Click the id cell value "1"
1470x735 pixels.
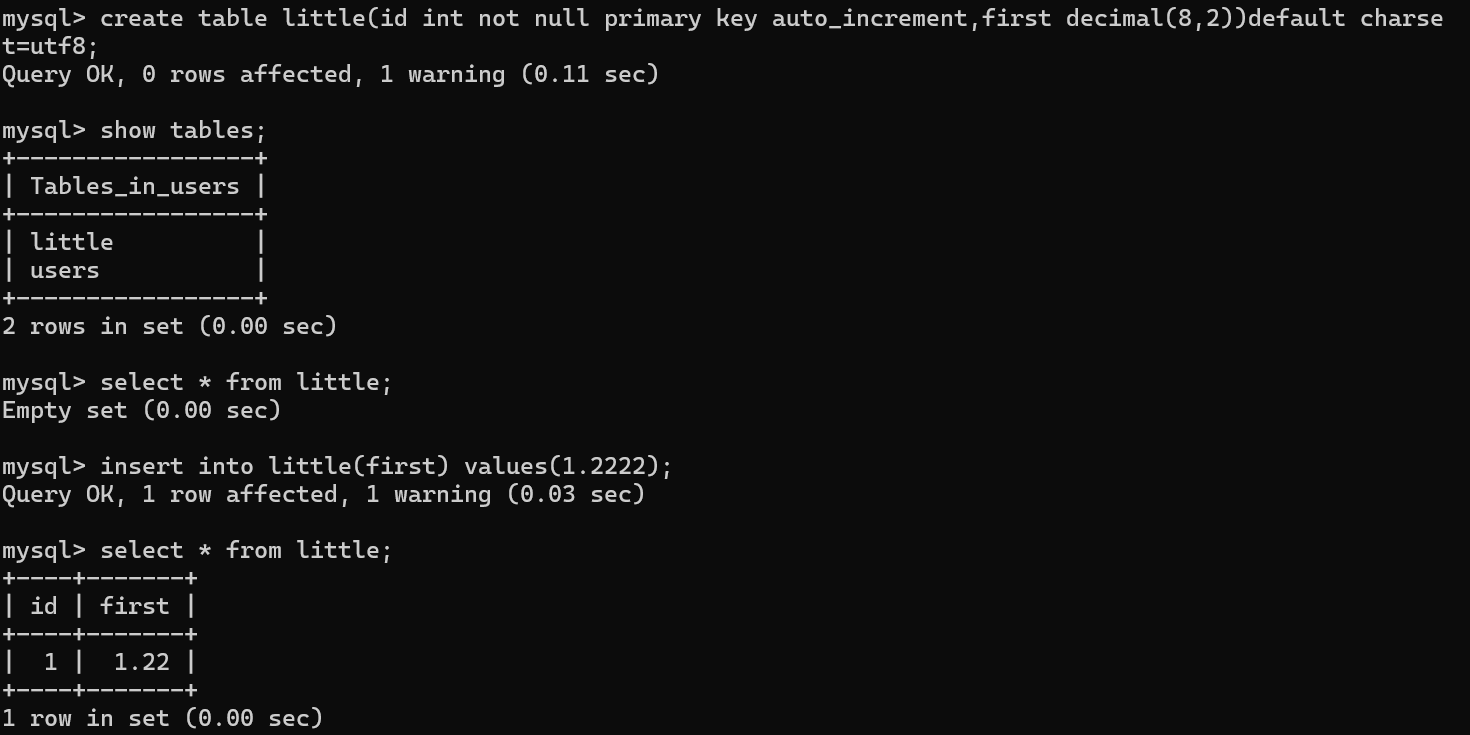(x=51, y=662)
